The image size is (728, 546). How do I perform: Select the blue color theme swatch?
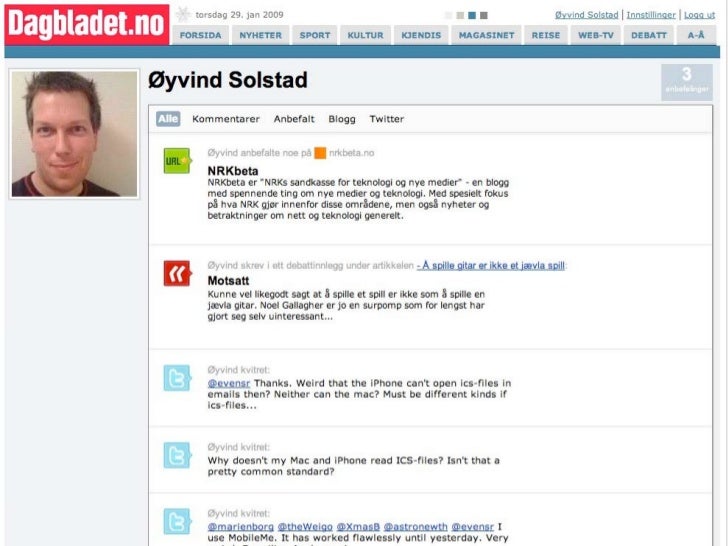(472, 15)
